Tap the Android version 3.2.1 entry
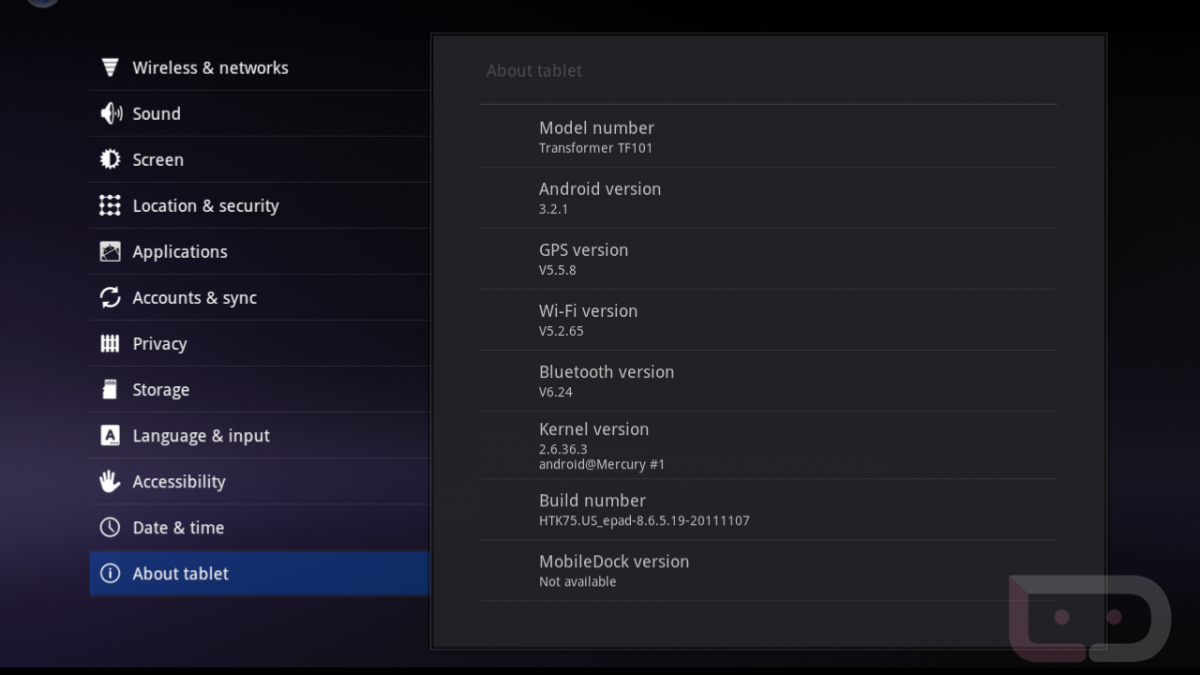 pos(767,198)
